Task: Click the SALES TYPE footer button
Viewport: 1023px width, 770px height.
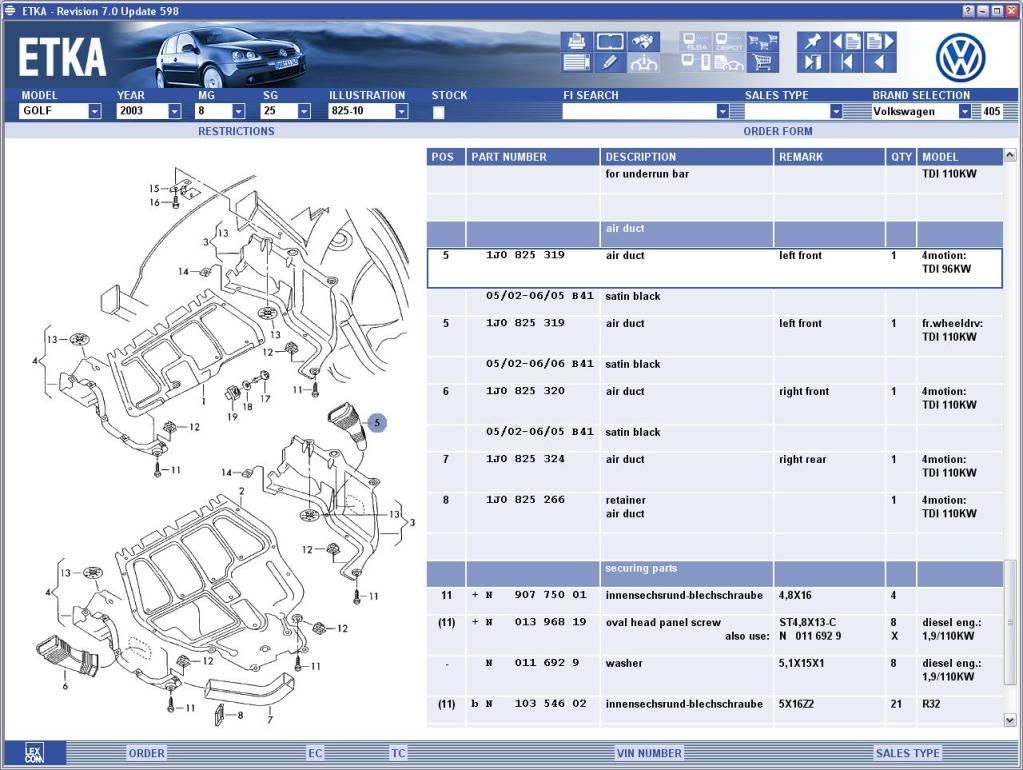Action: coord(908,753)
